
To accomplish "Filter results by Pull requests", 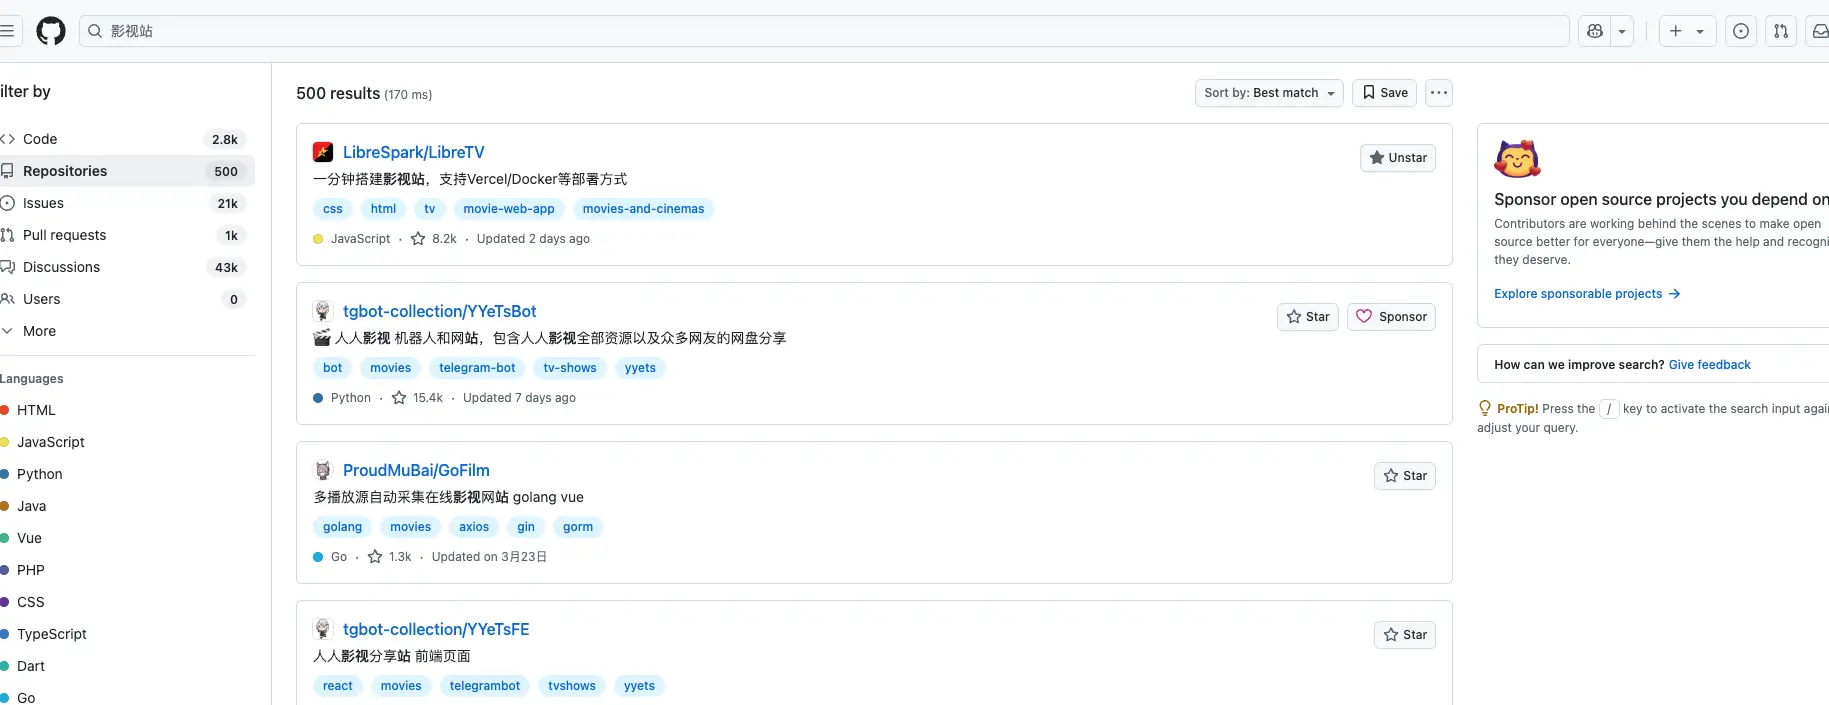I will (x=127, y=235).
